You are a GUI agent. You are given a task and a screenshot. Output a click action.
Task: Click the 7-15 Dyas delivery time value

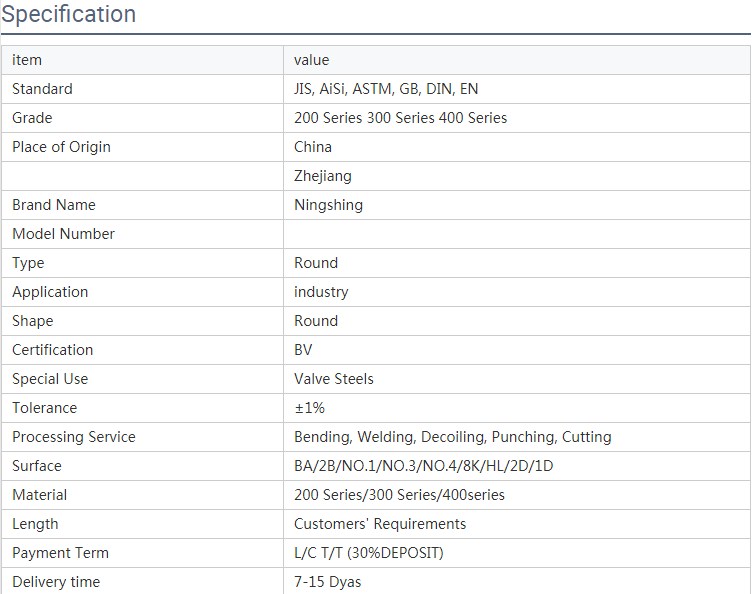pyautogui.click(x=327, y=582)
